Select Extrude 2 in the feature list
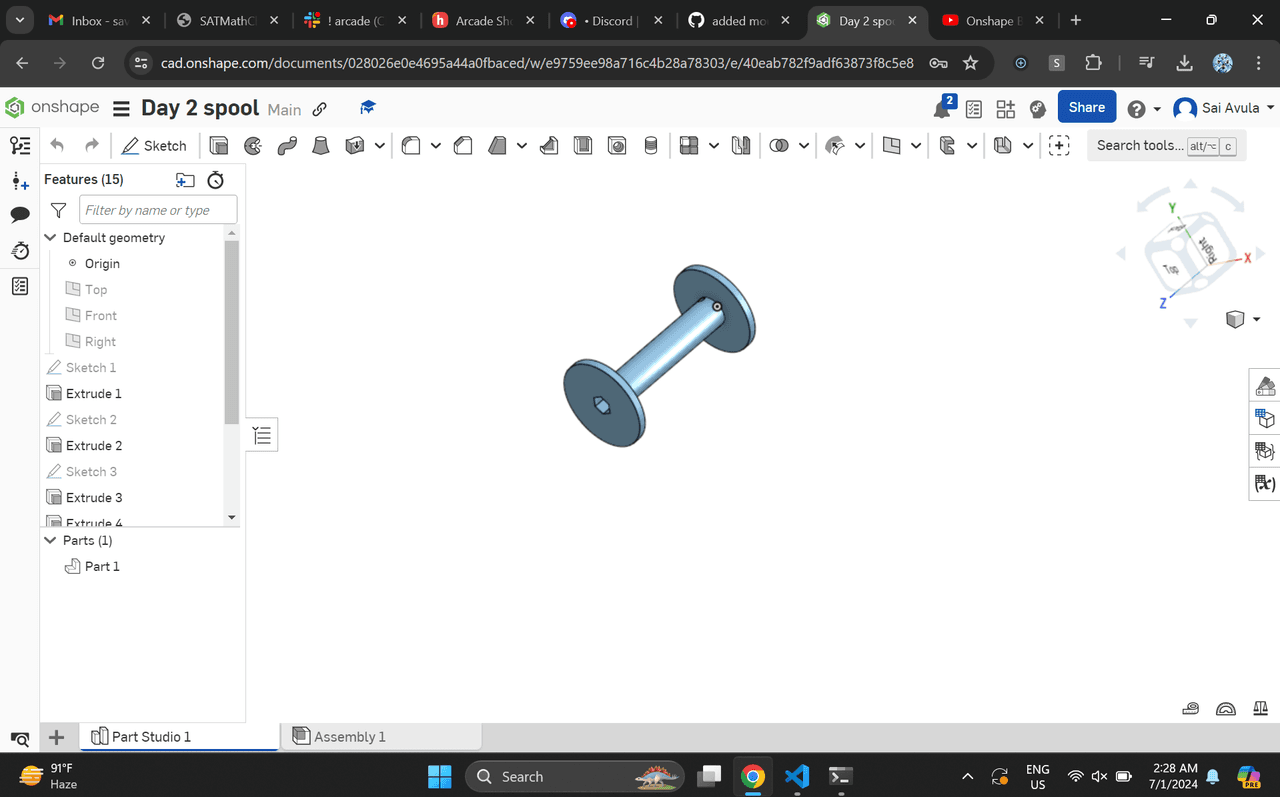1280x797 pixels. pos(94,445)
